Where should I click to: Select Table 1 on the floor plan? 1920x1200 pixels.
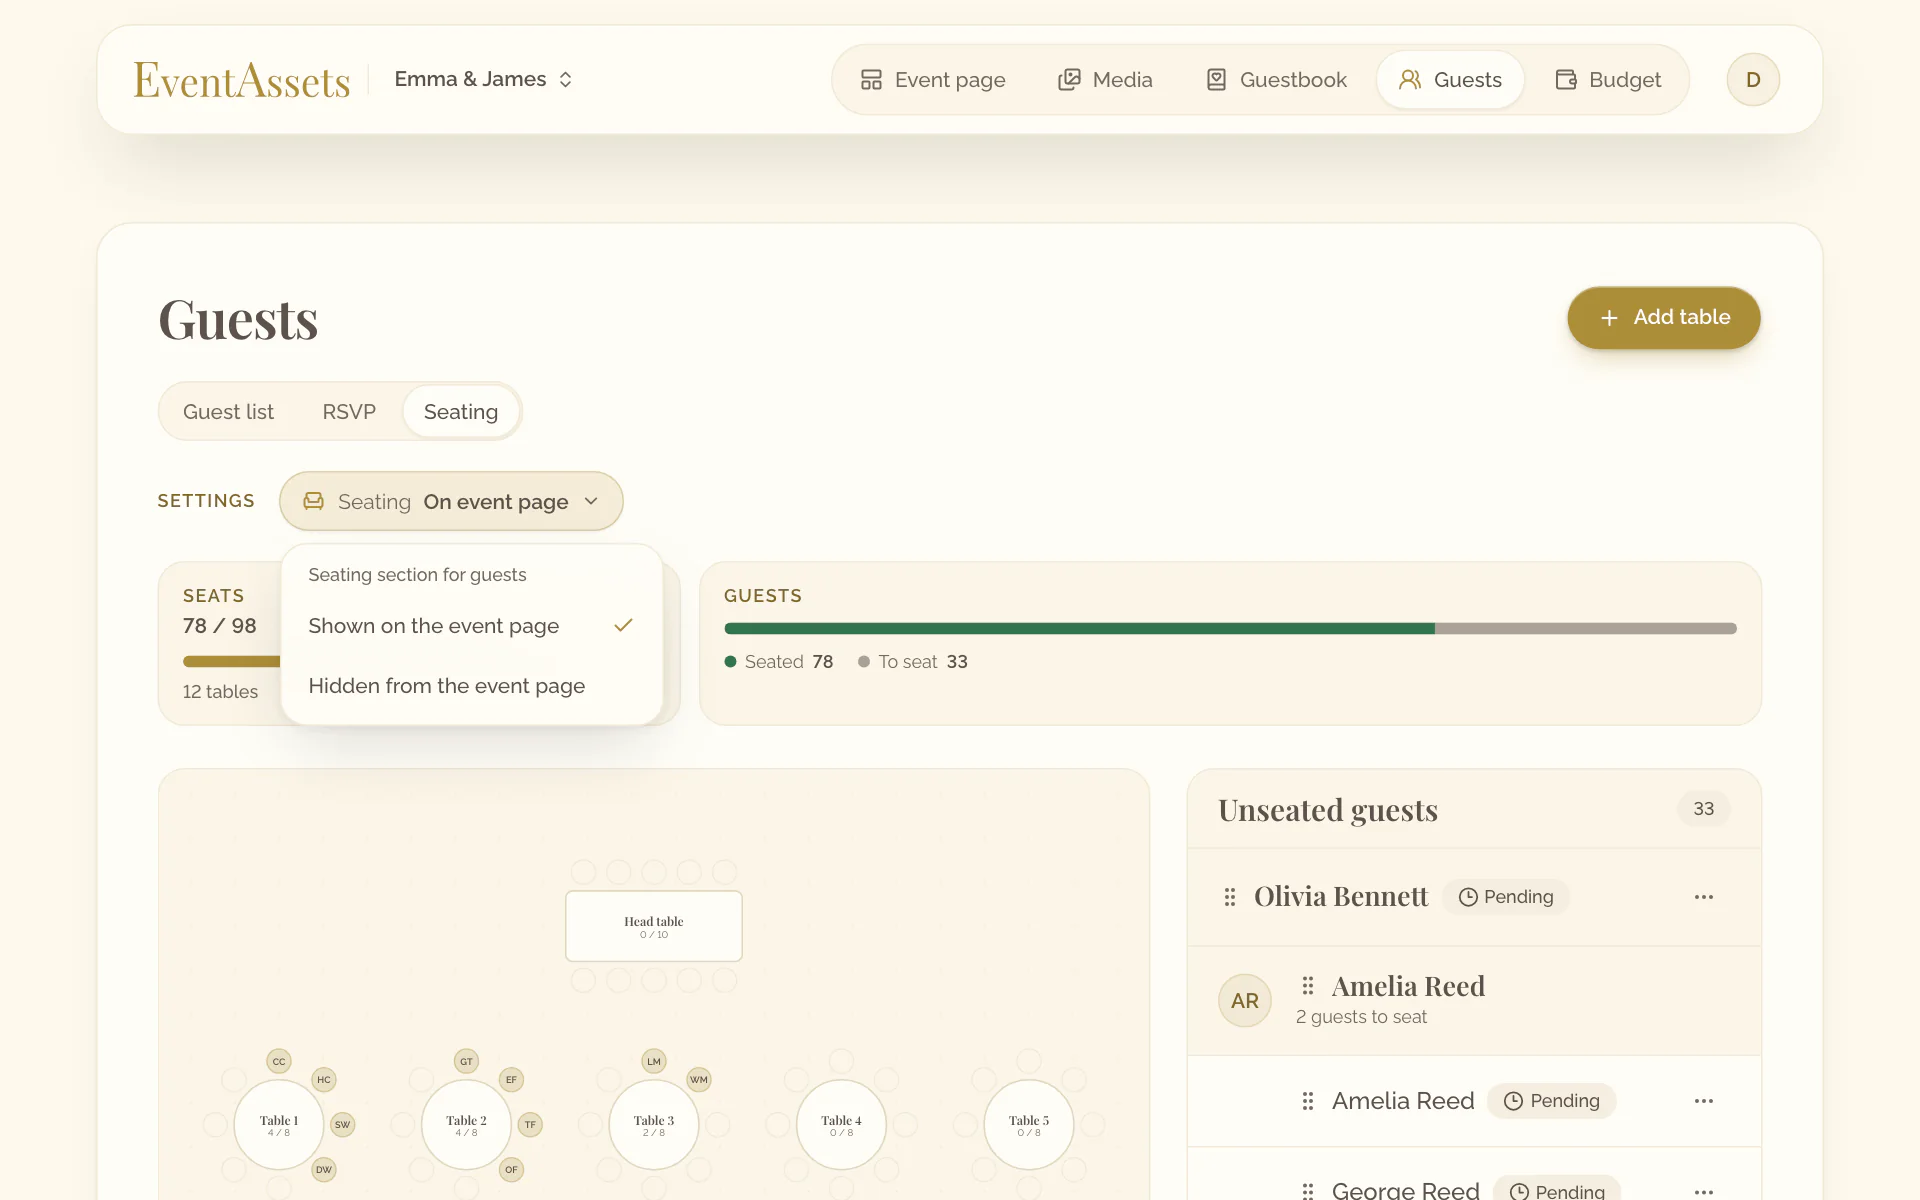pyautogui.click(x=279, y=1125)
